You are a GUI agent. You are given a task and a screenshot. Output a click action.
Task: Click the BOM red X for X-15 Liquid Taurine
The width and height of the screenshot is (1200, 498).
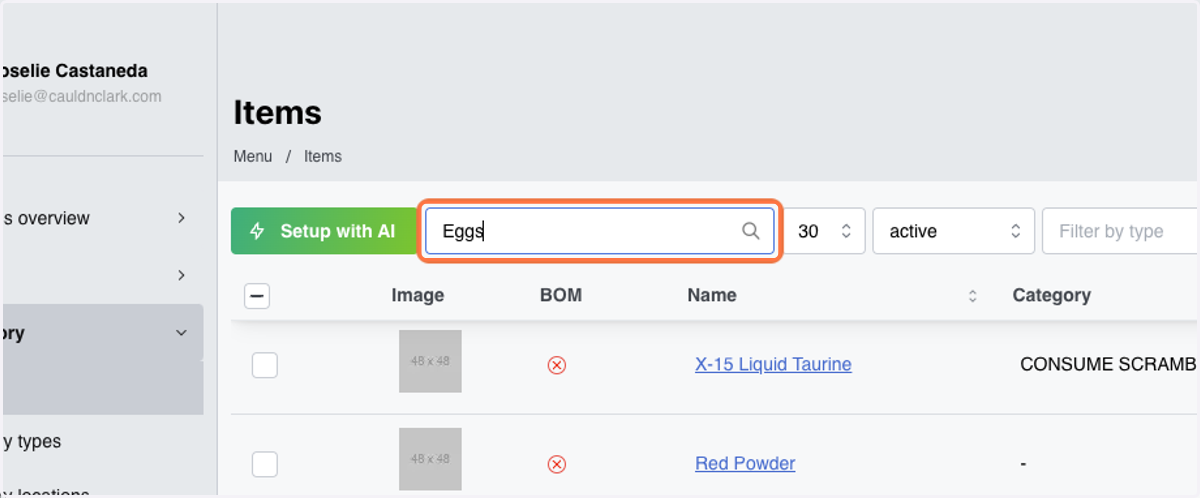click(x=557, y=365)
